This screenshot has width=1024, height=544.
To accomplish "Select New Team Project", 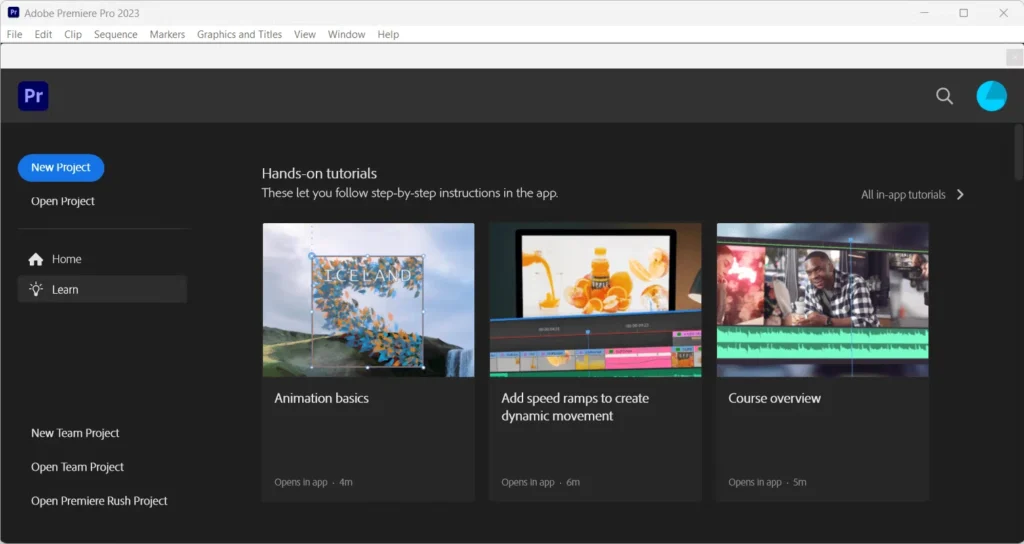I will click(75, 433).
